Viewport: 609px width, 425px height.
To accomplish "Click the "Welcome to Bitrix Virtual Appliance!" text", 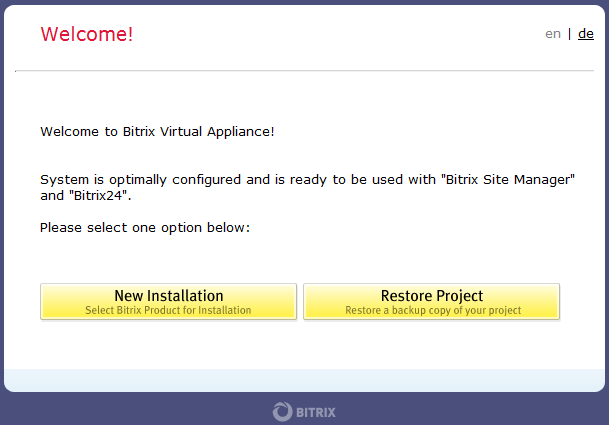I will point(157,132).
